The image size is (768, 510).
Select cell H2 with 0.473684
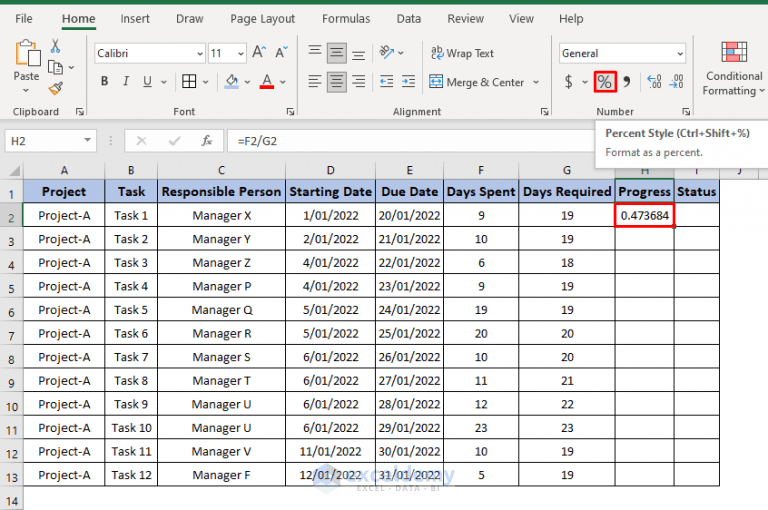pos(644,215)
